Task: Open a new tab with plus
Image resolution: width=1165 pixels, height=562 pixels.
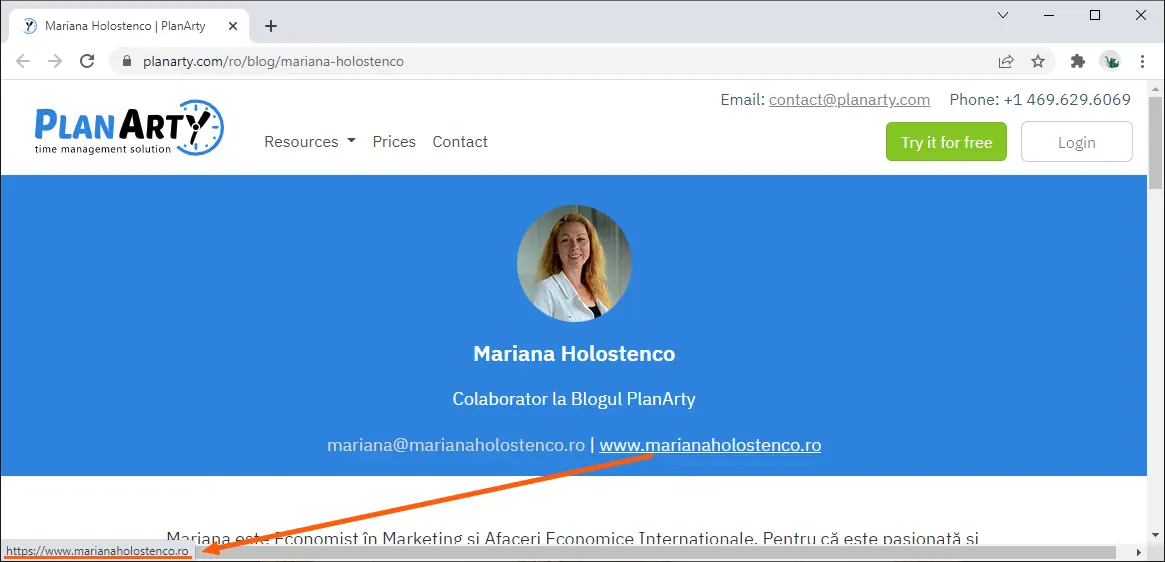Action: tap(271, 26)
